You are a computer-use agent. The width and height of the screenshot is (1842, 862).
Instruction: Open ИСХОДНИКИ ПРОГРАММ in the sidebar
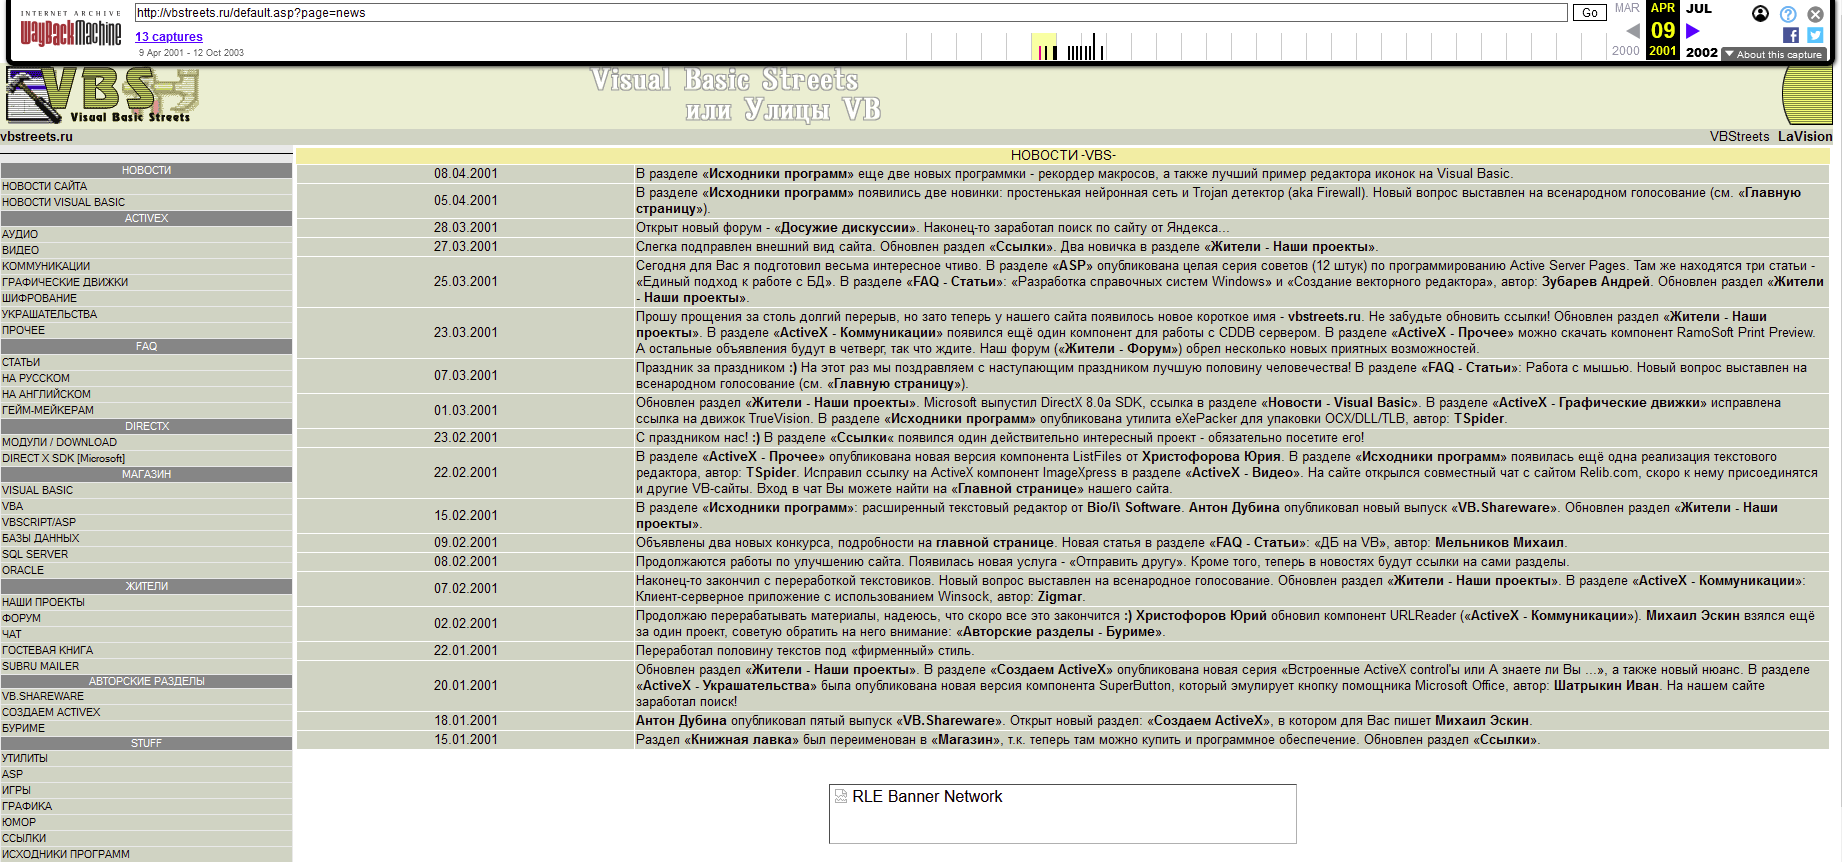tap(66, 854)
